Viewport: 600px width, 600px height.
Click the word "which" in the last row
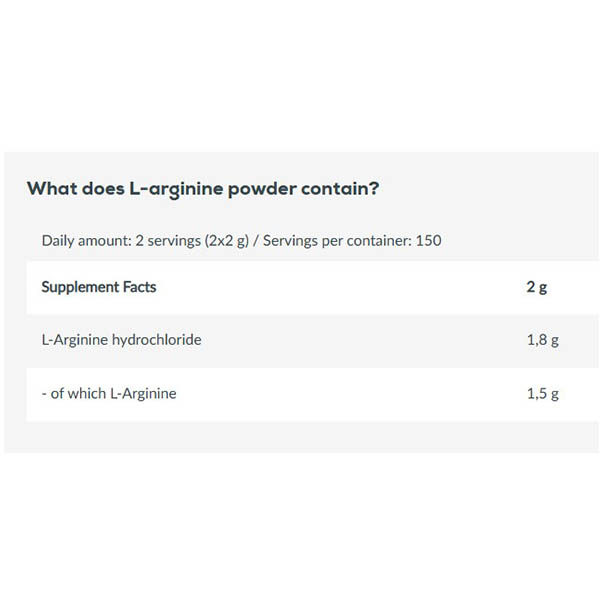point(86,394)
